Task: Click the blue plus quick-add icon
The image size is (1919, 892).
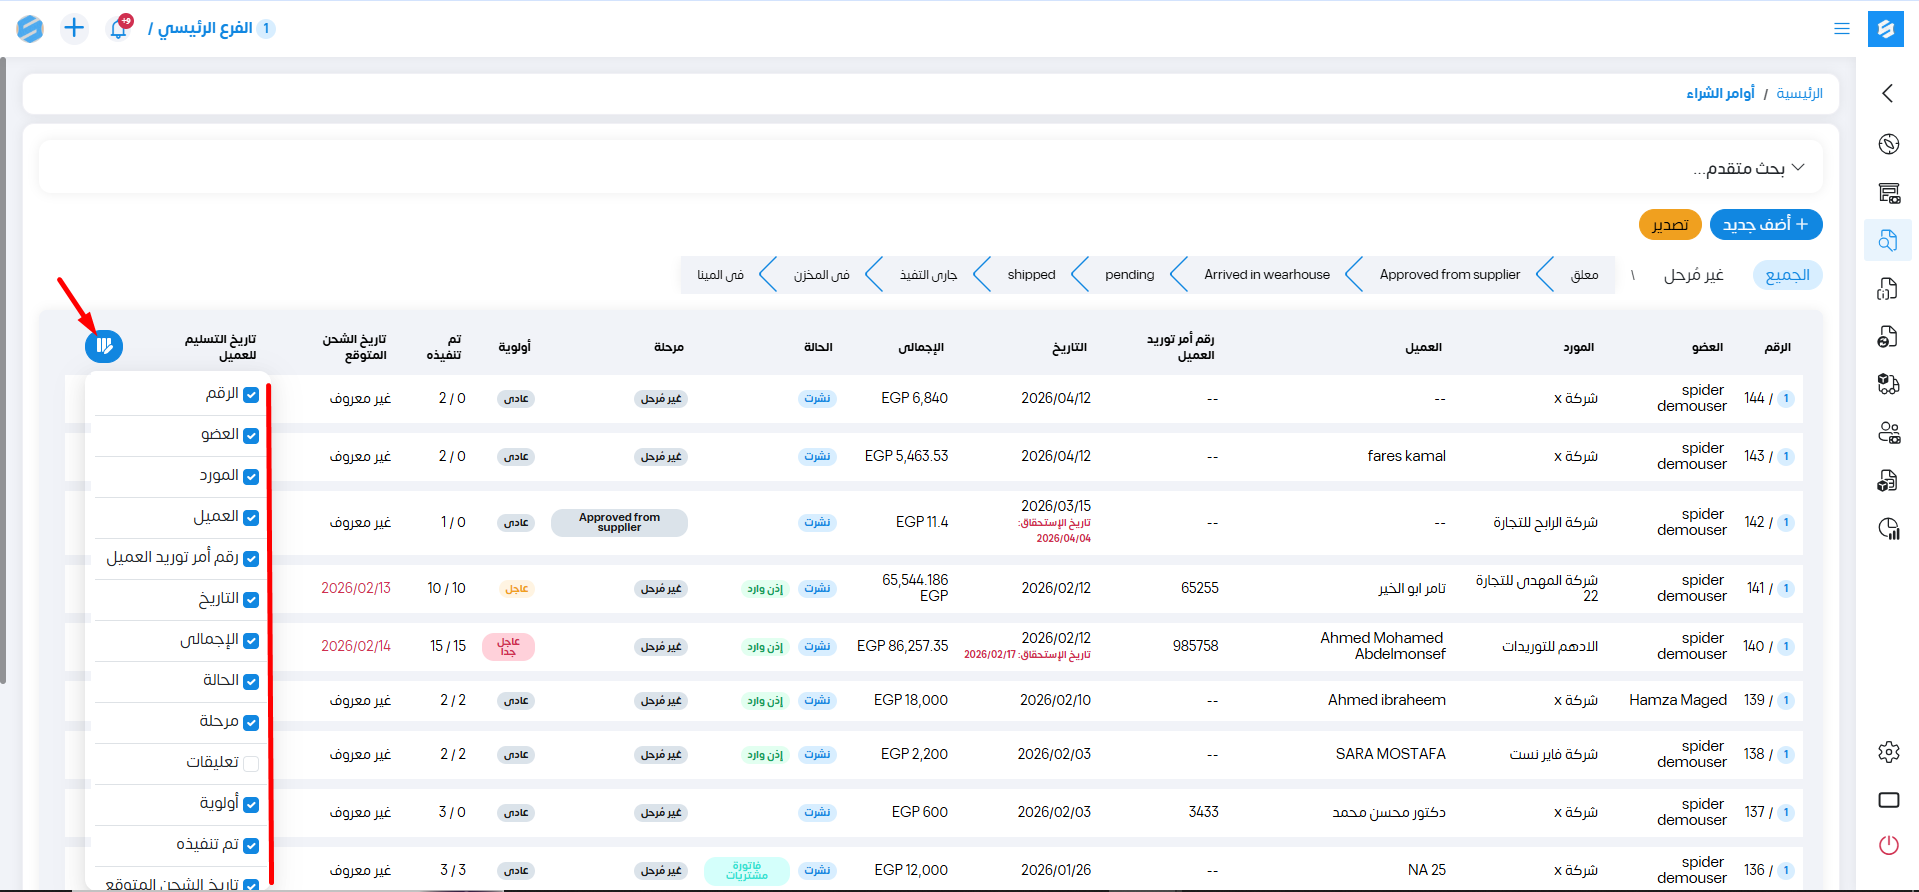Action: (x=74, y=28)
